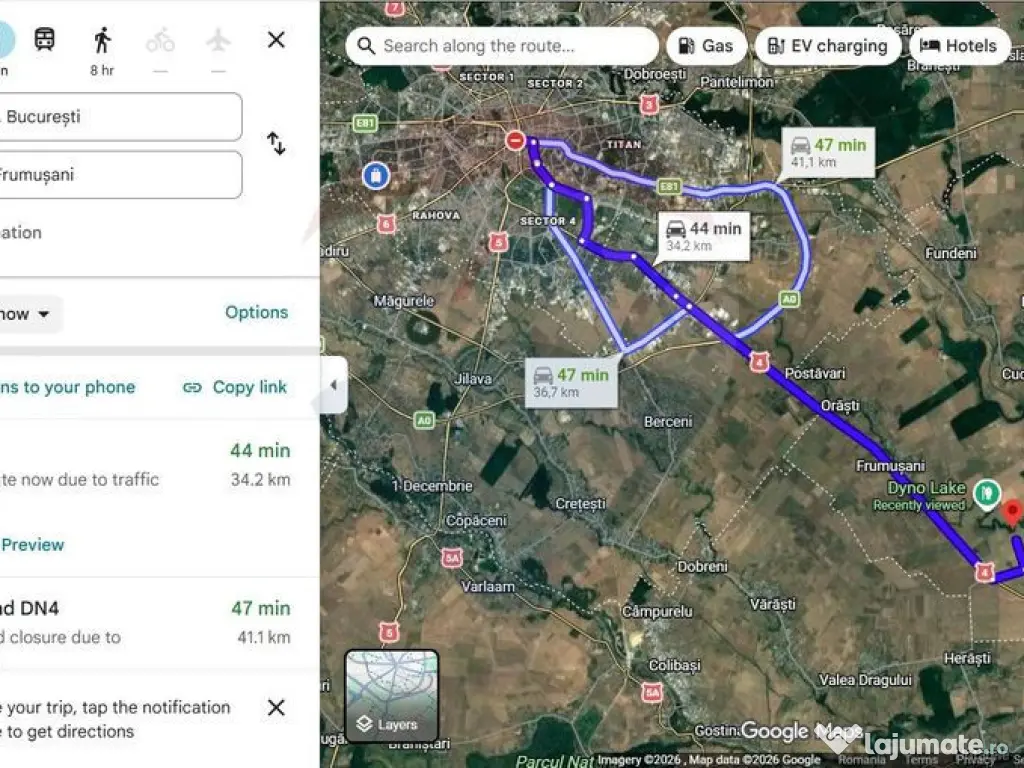Dismiss the phone notification banner
The height and width of the screenshot is (768, 1024).
pos(276,708)
